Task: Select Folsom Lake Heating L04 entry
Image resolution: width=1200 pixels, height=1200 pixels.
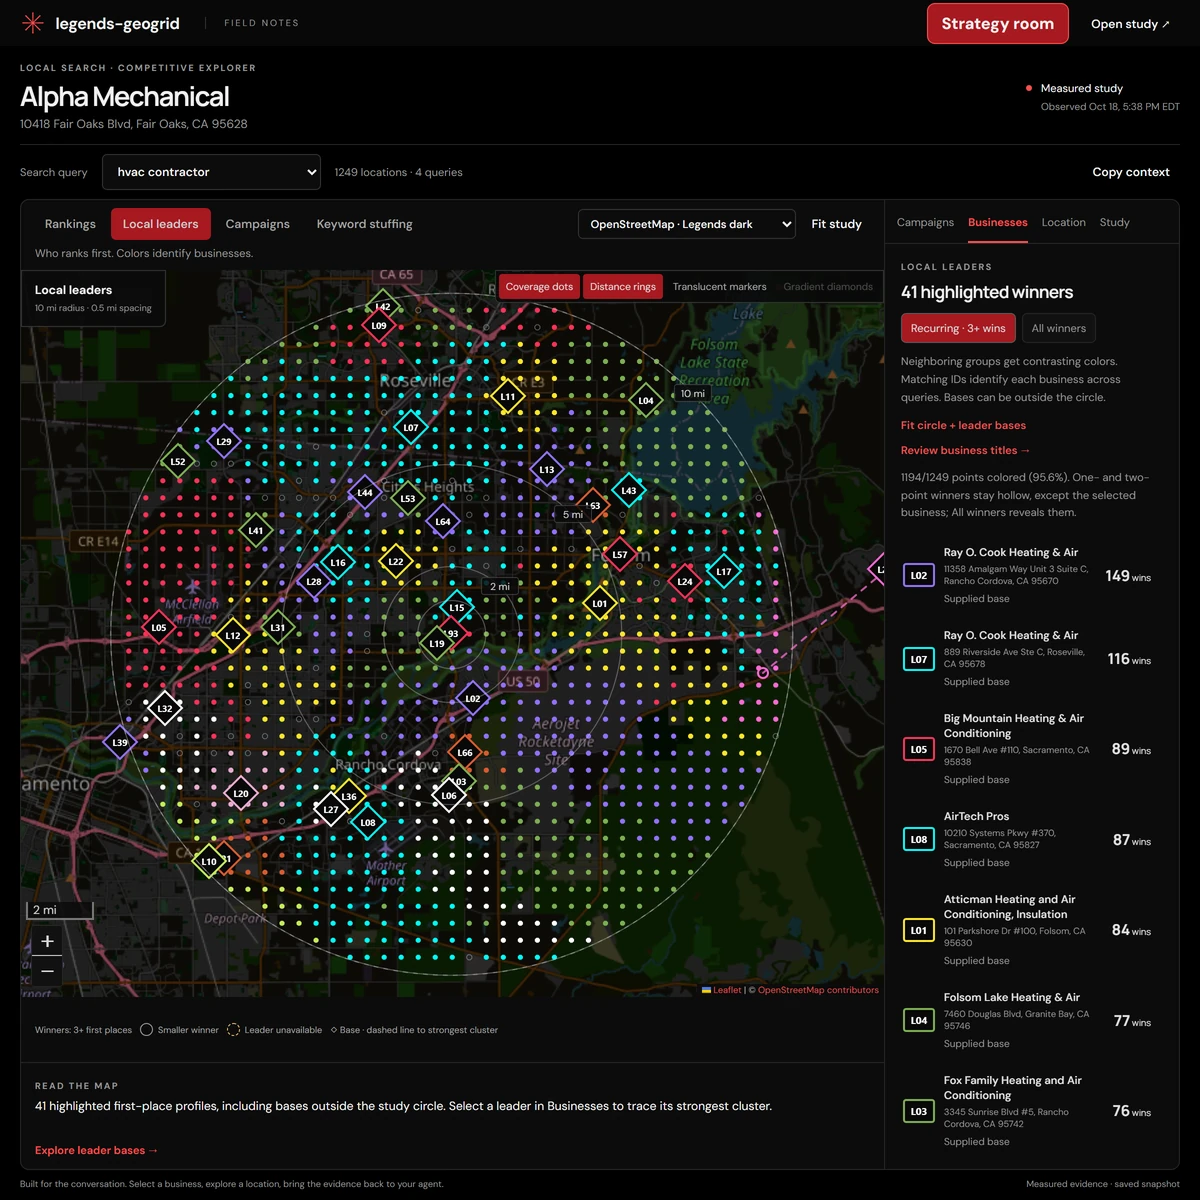Action: [1031, 1020]
